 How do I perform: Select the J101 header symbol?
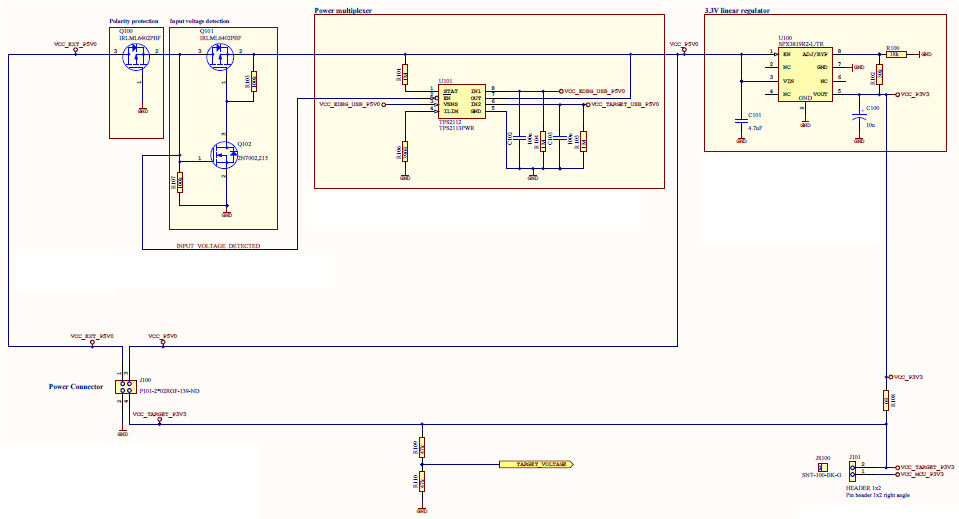[x=852, y=471]
